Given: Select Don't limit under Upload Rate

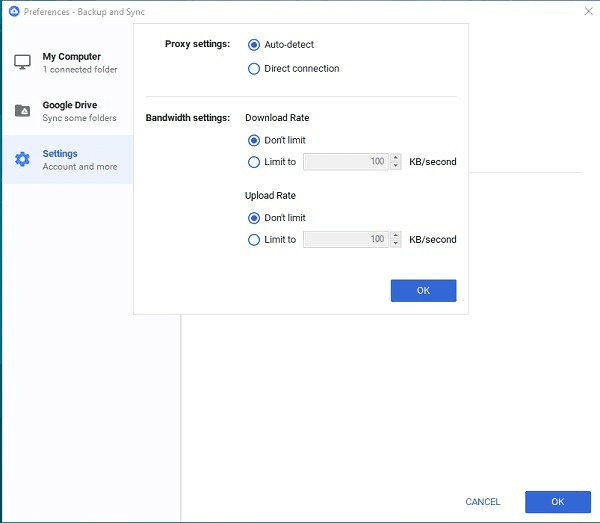Looking at the screenshot, I should [254, 218].
